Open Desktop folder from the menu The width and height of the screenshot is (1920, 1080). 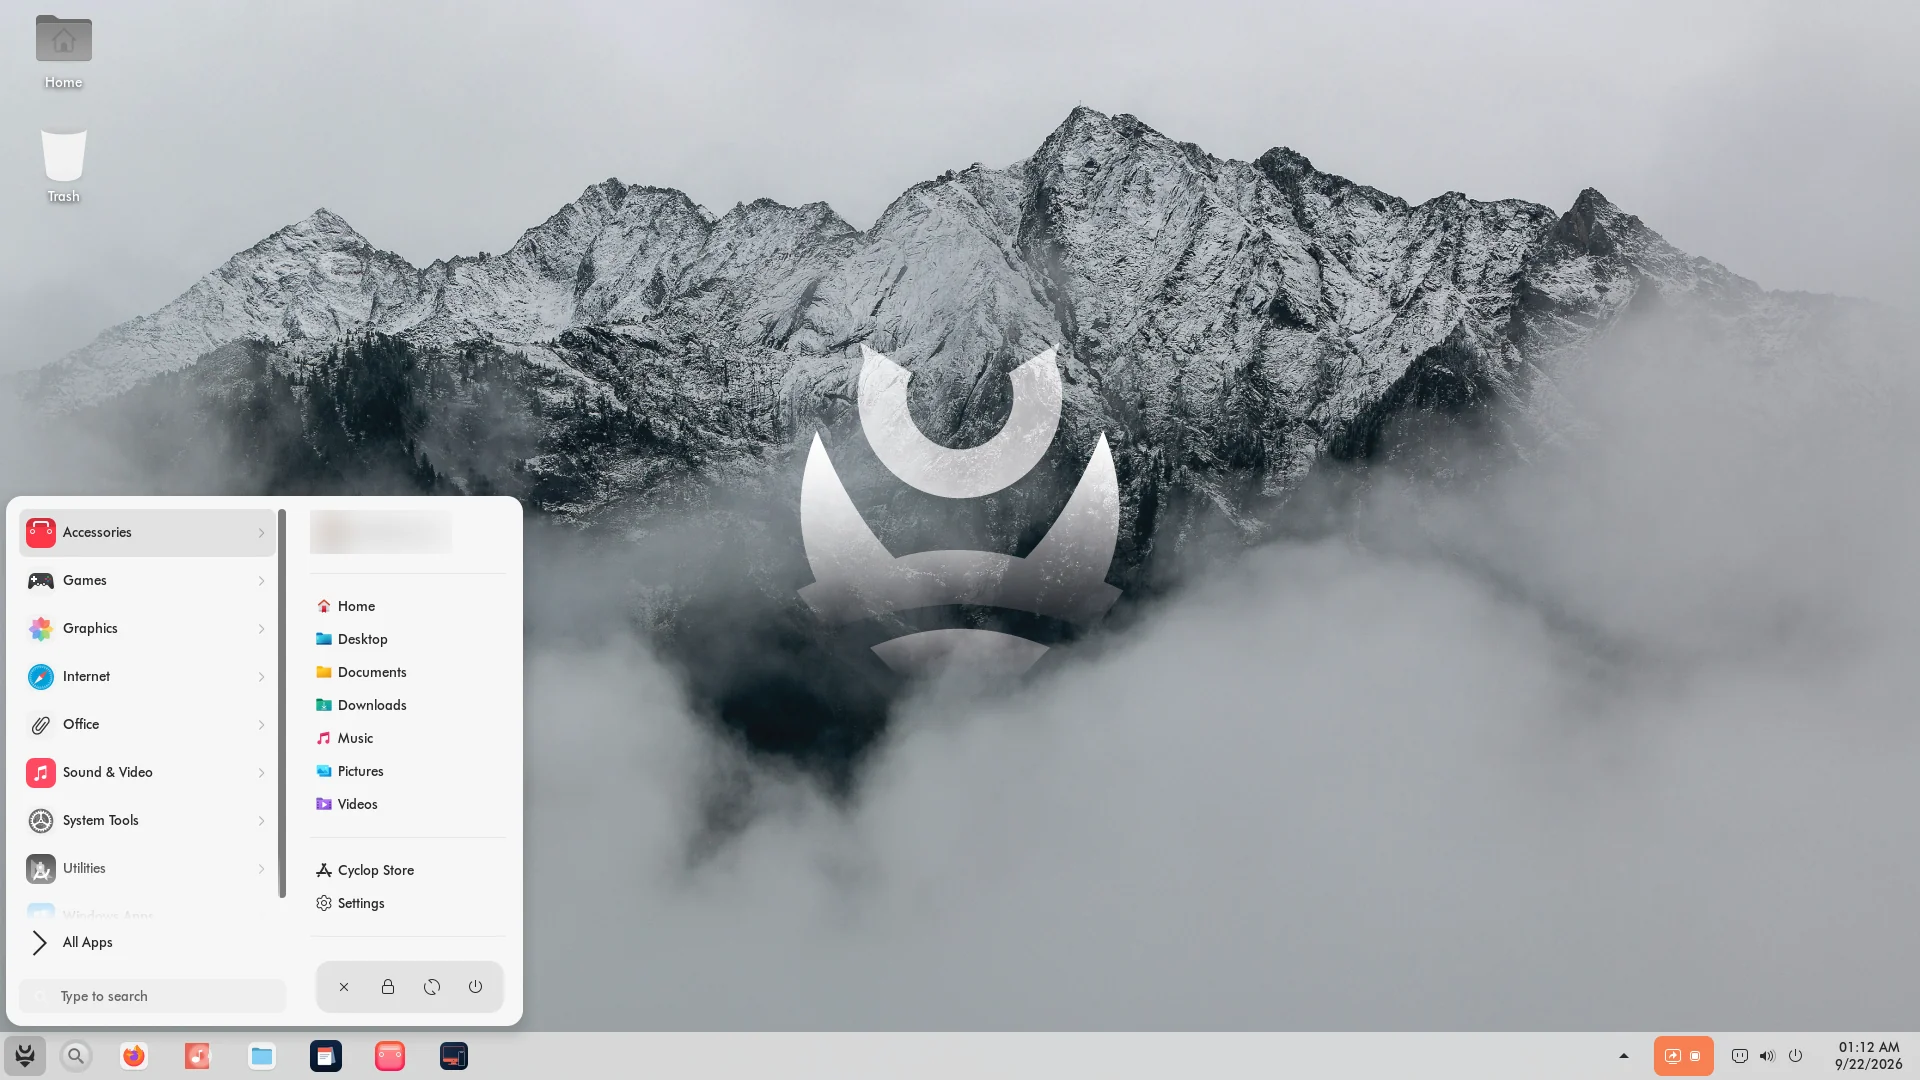click(x=352, y=639)
